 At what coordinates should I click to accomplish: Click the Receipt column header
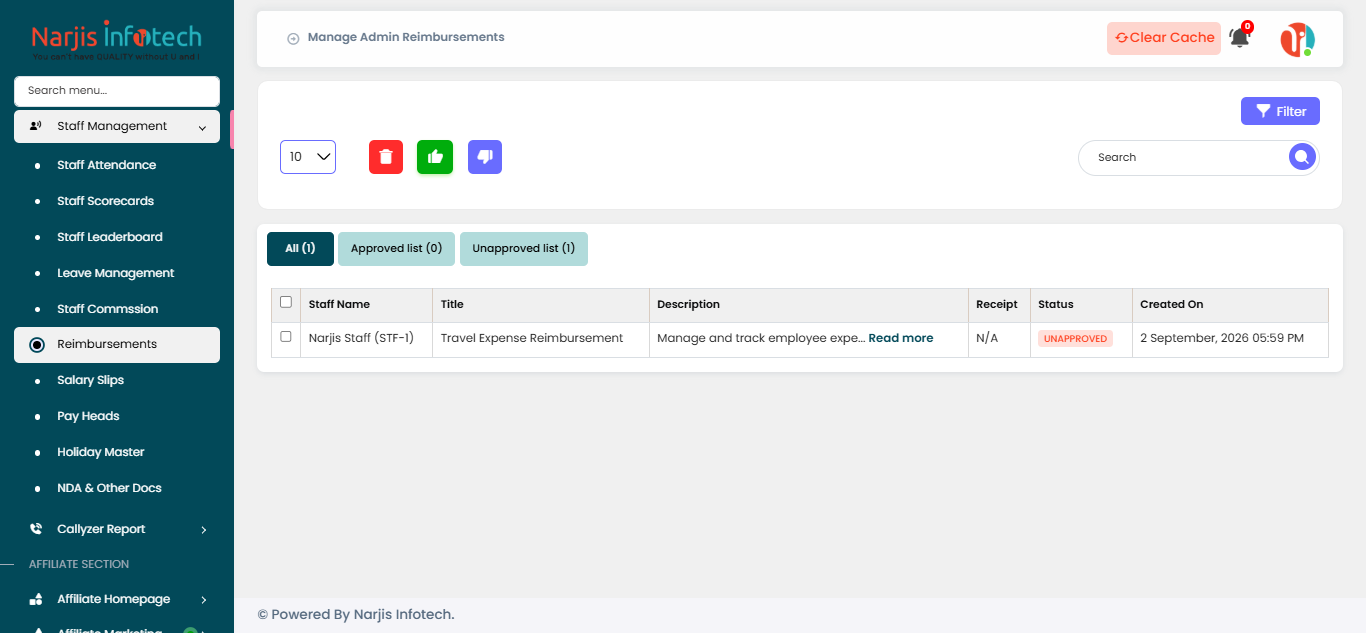tap(997, 304)
